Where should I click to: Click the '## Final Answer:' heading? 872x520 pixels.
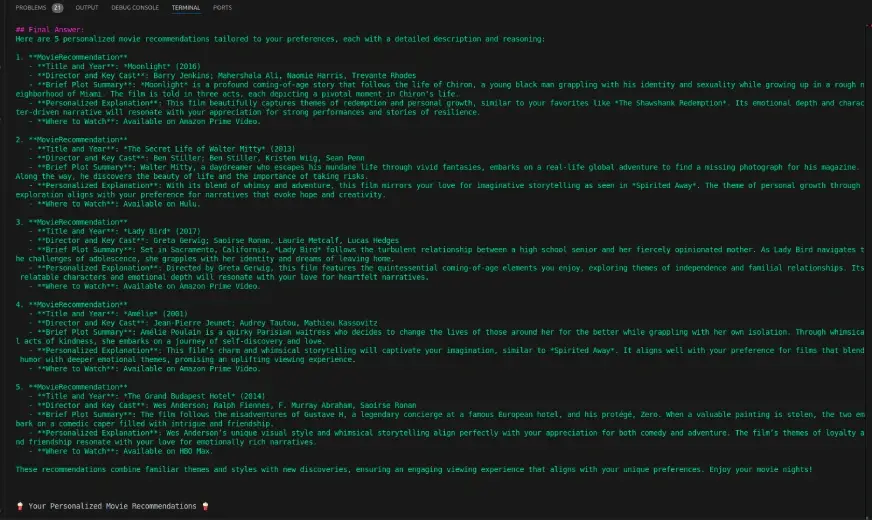(x=49, y=29)
